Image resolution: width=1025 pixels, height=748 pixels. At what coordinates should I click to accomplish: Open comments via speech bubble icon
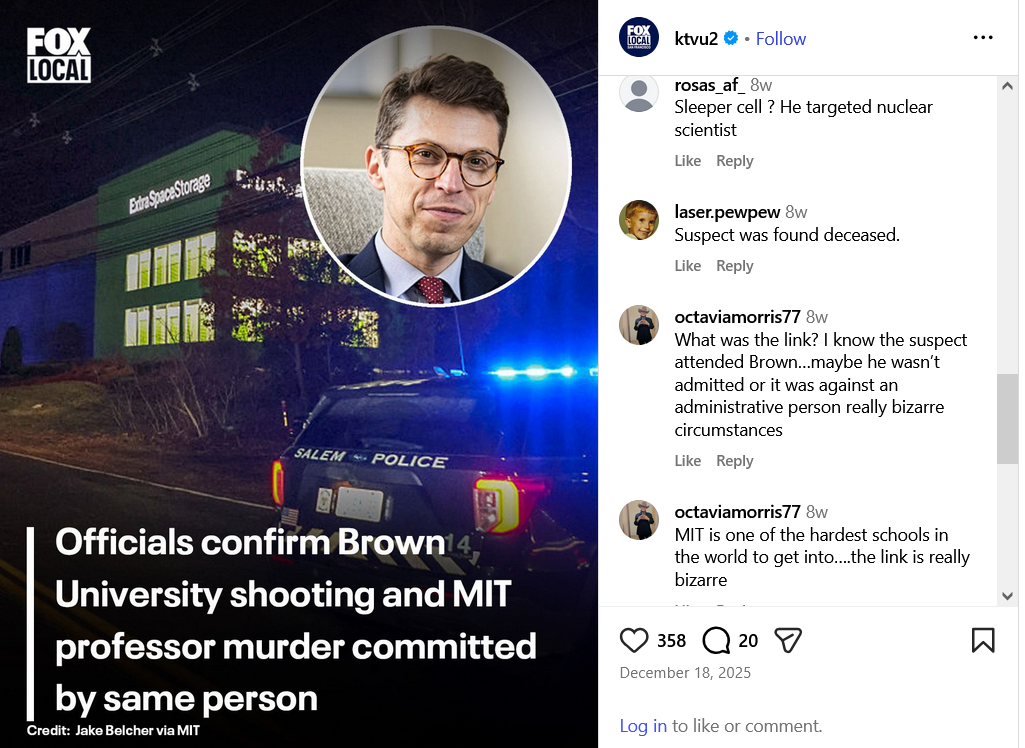tap(716, 640)
